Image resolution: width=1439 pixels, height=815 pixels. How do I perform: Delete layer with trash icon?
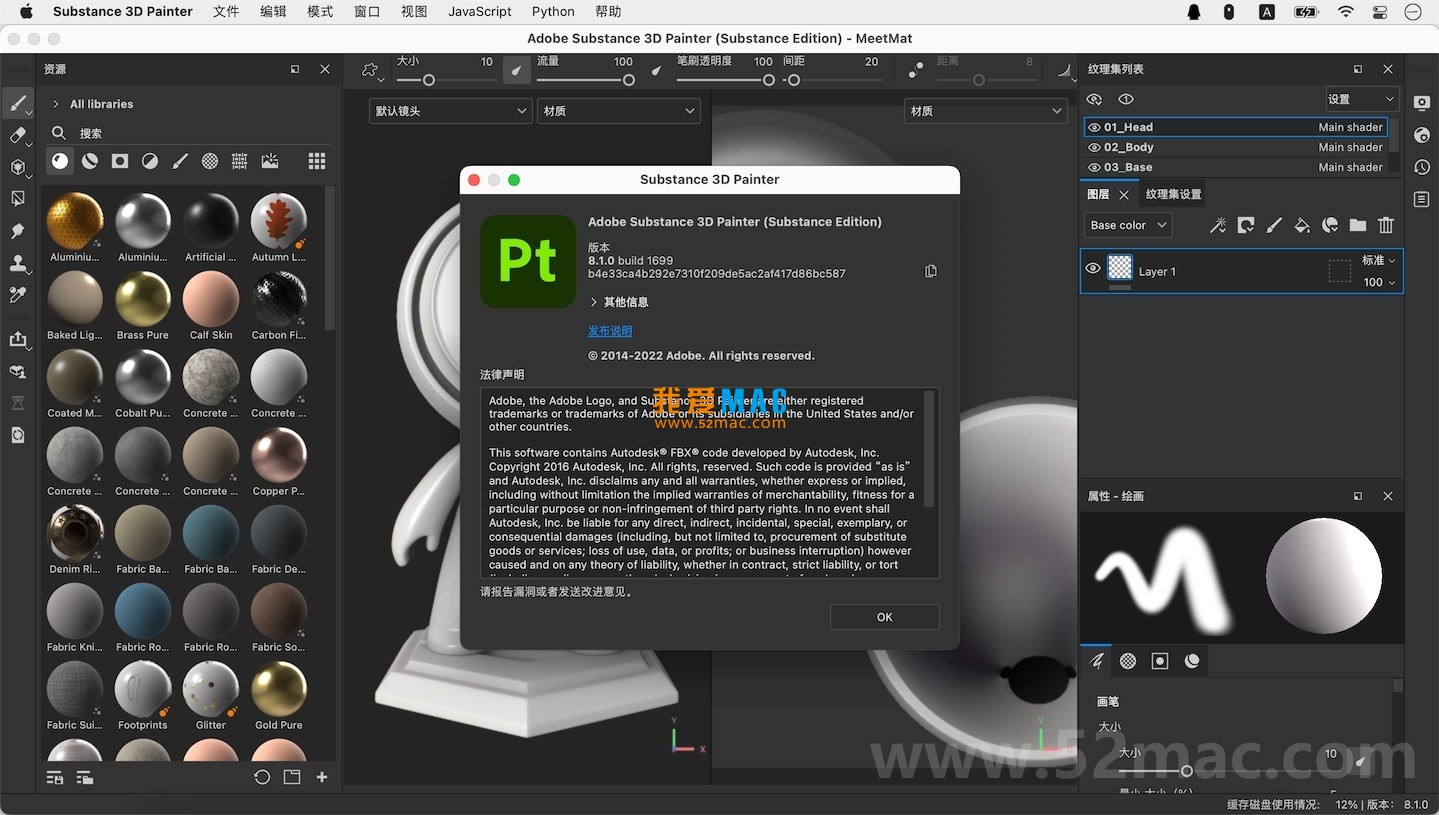coord(1386,225)
